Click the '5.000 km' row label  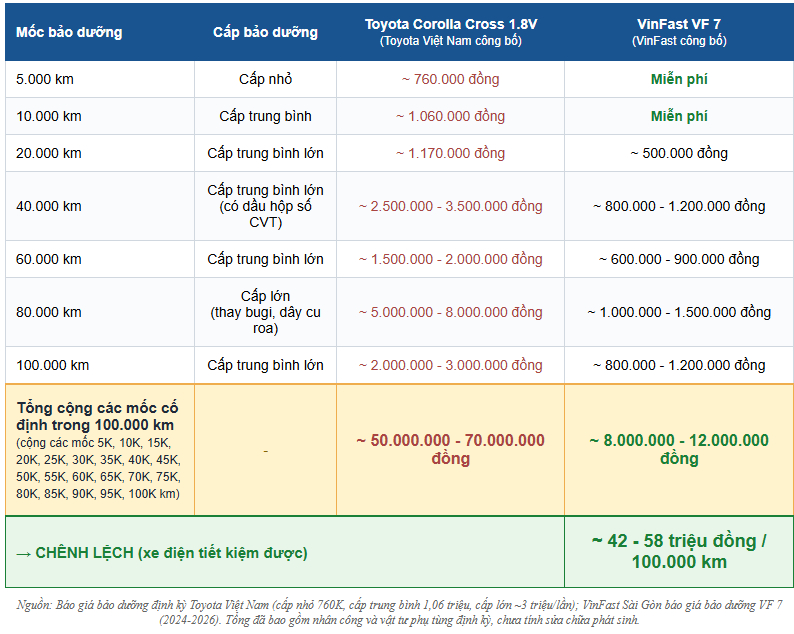[x=45, y=80]
